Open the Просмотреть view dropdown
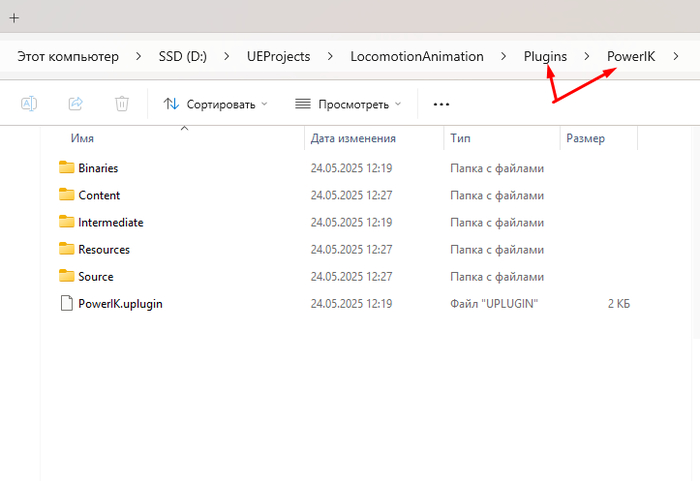Viewport: 700px width, 481px height. click(x=348, y=104)
